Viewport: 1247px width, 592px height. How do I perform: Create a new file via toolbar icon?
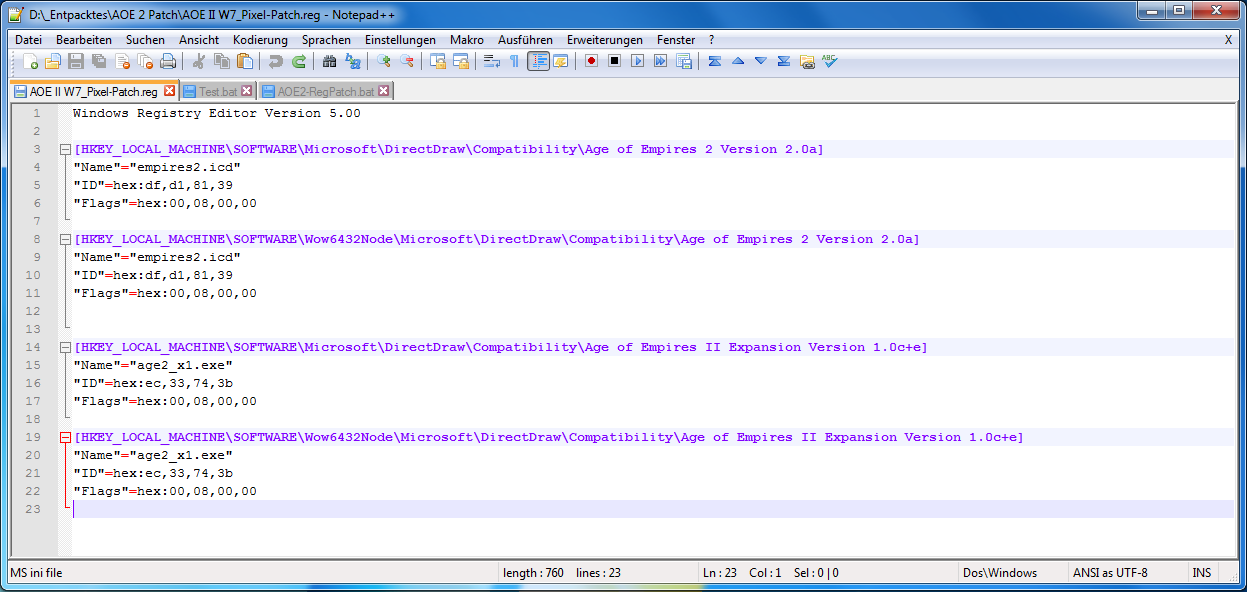tap(30, 61)
